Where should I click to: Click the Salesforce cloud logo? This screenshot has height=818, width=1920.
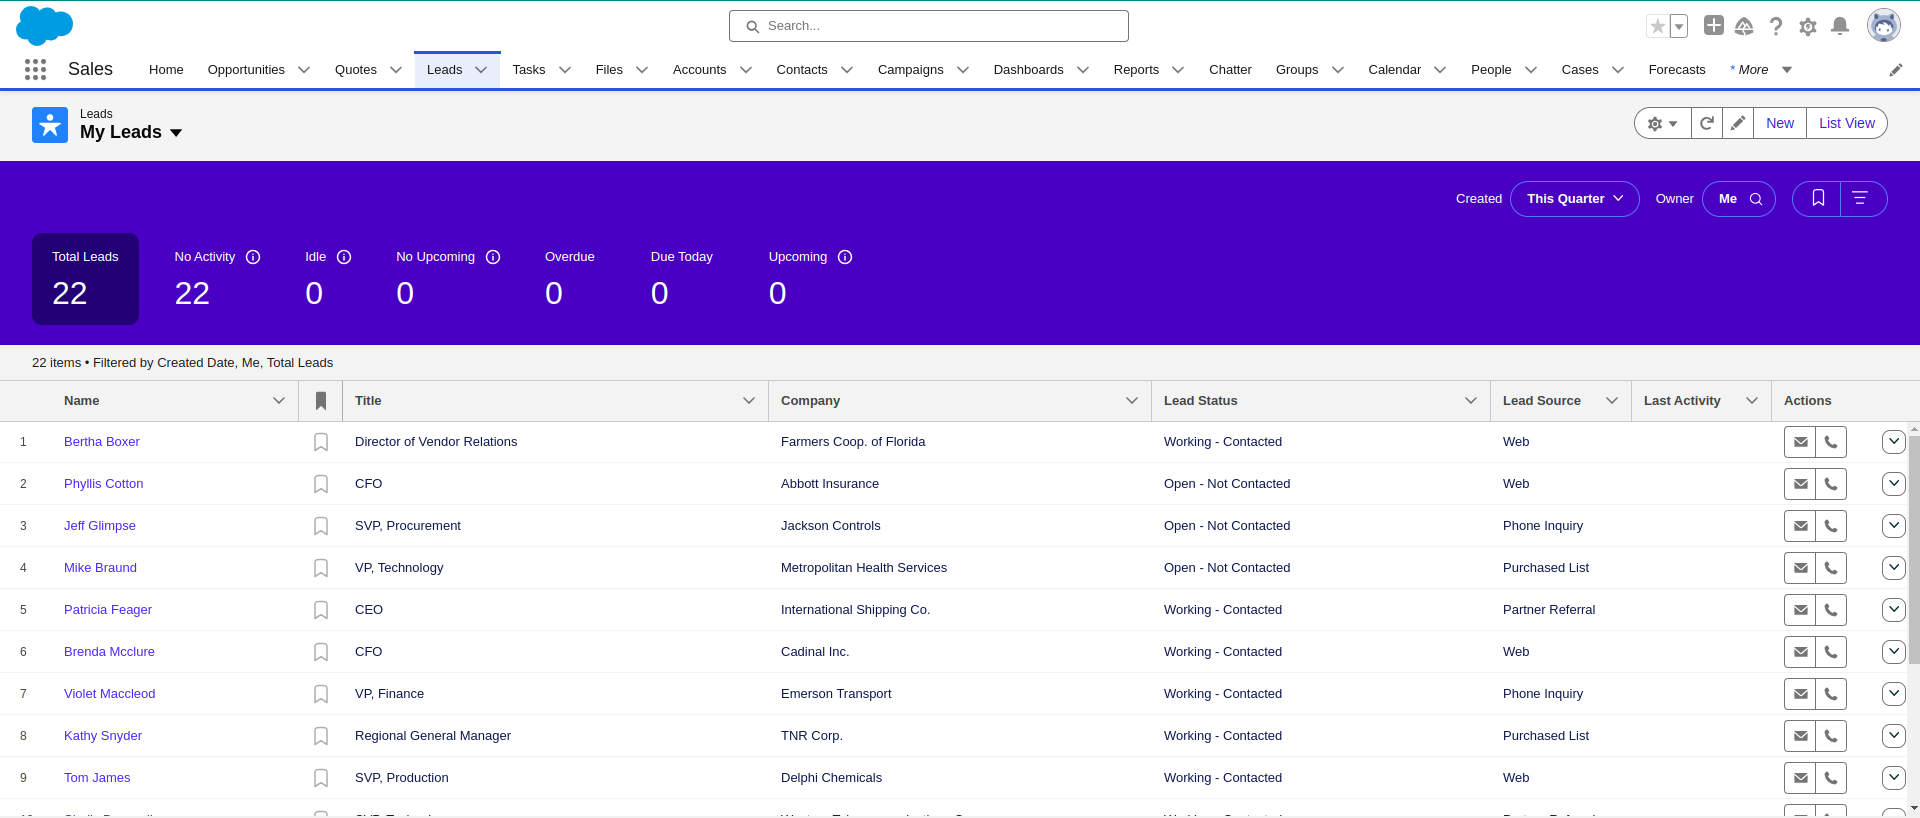[44, 25]
